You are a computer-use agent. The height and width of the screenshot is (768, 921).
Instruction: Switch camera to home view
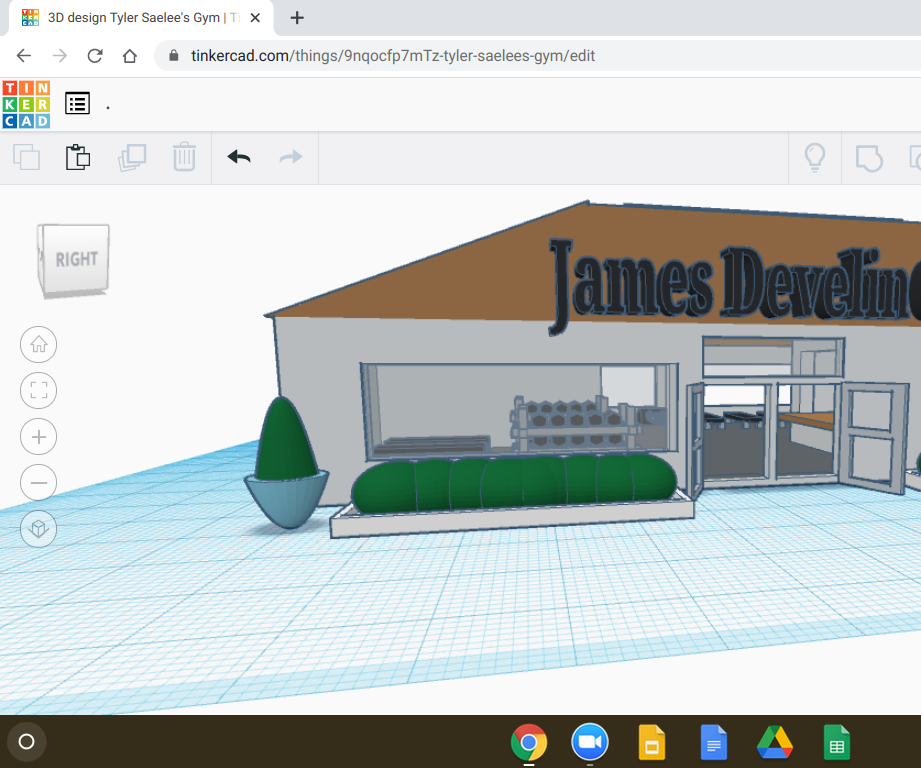(x=38, y=344)
